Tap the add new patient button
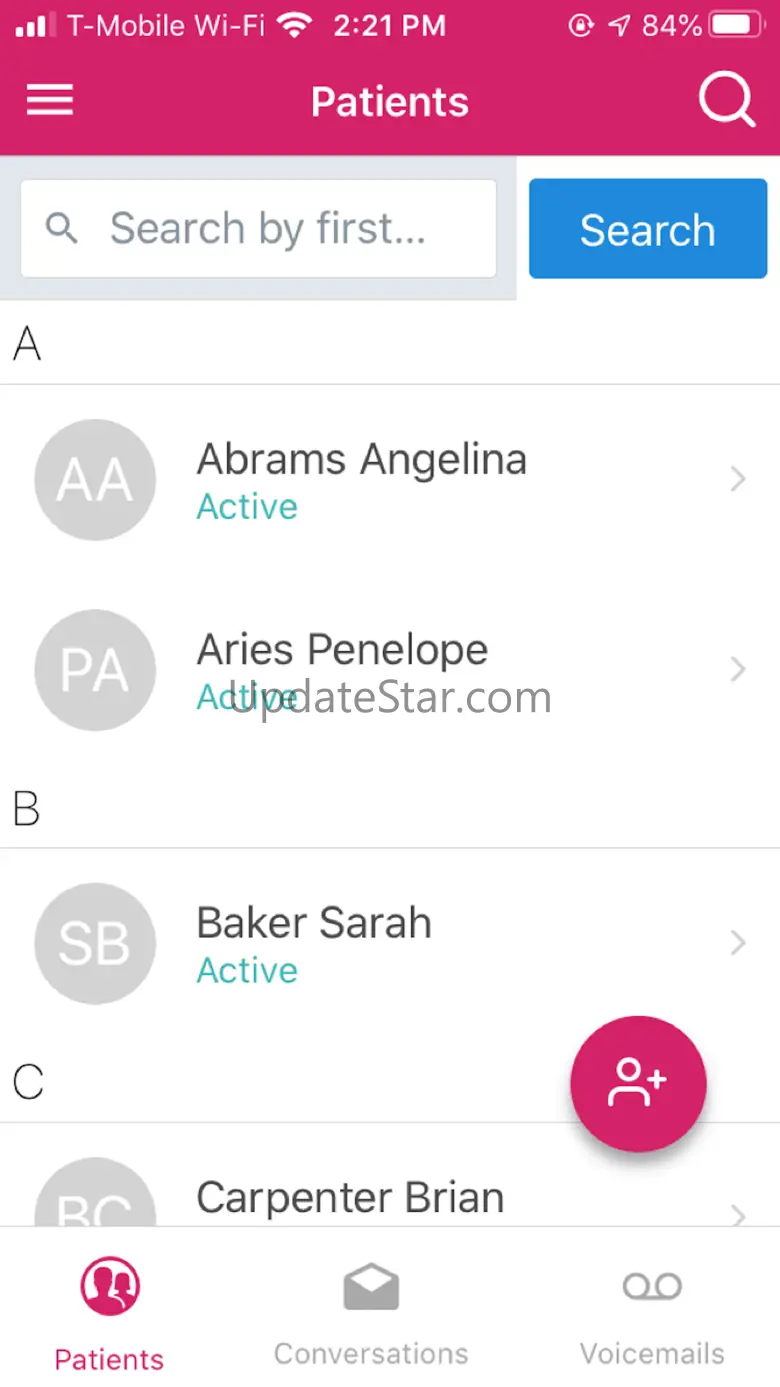The image size is (780, 1387). pyautogui.click(x=638, y=1083)
